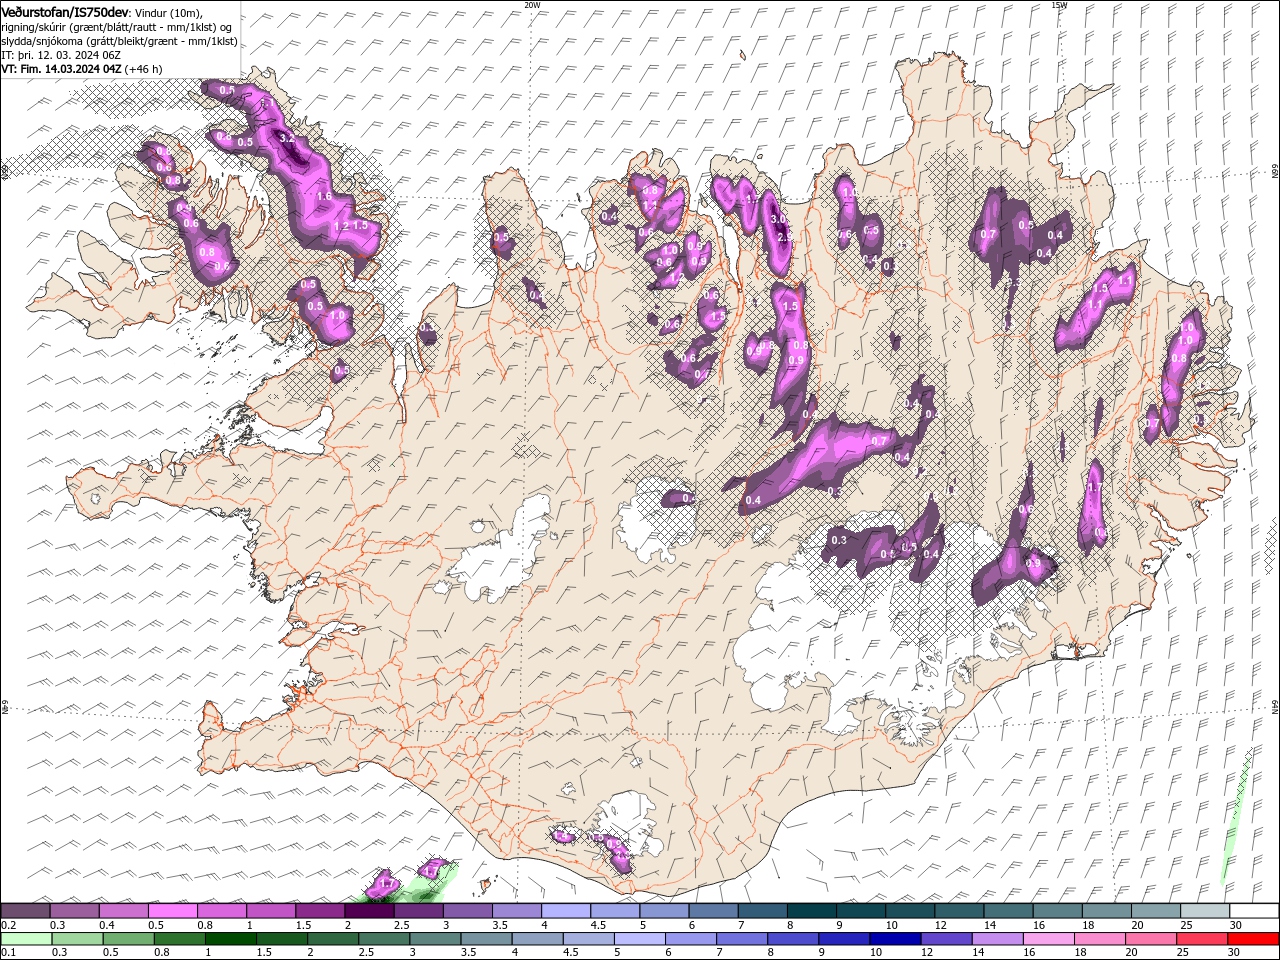
Task: Select the upper legend swatch between 0.3 and 0.4
Action: pos(74,911)
